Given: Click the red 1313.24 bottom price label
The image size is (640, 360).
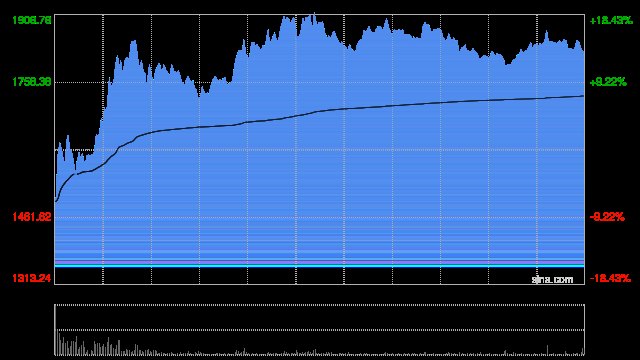Looking at the screenshot, I should coord(32,278).
